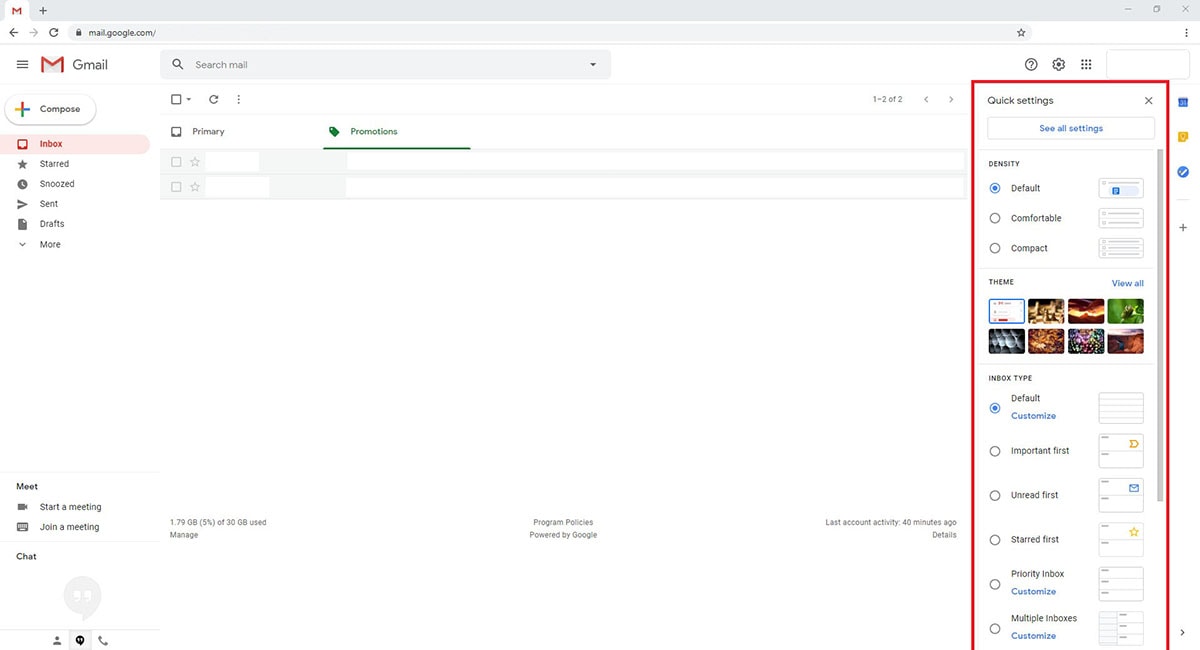Click the See all settings button
This screenshot has height=650, width=1200.
1070,129
